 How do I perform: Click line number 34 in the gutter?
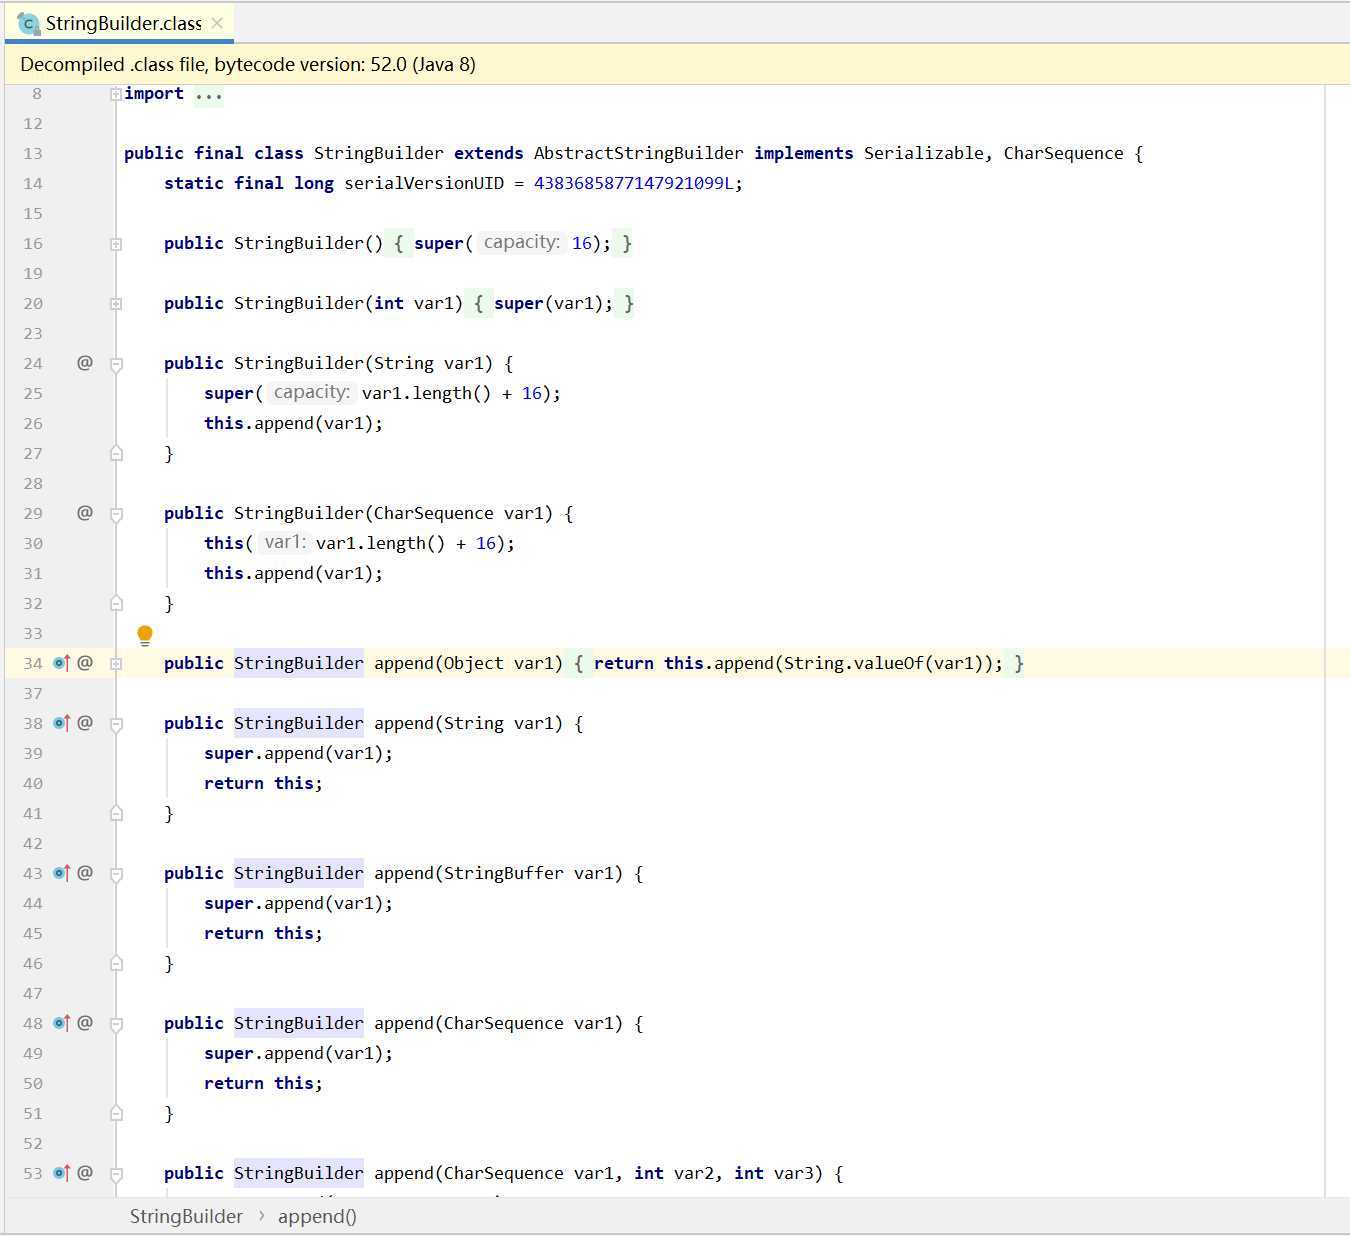click(x=33, y=663)
